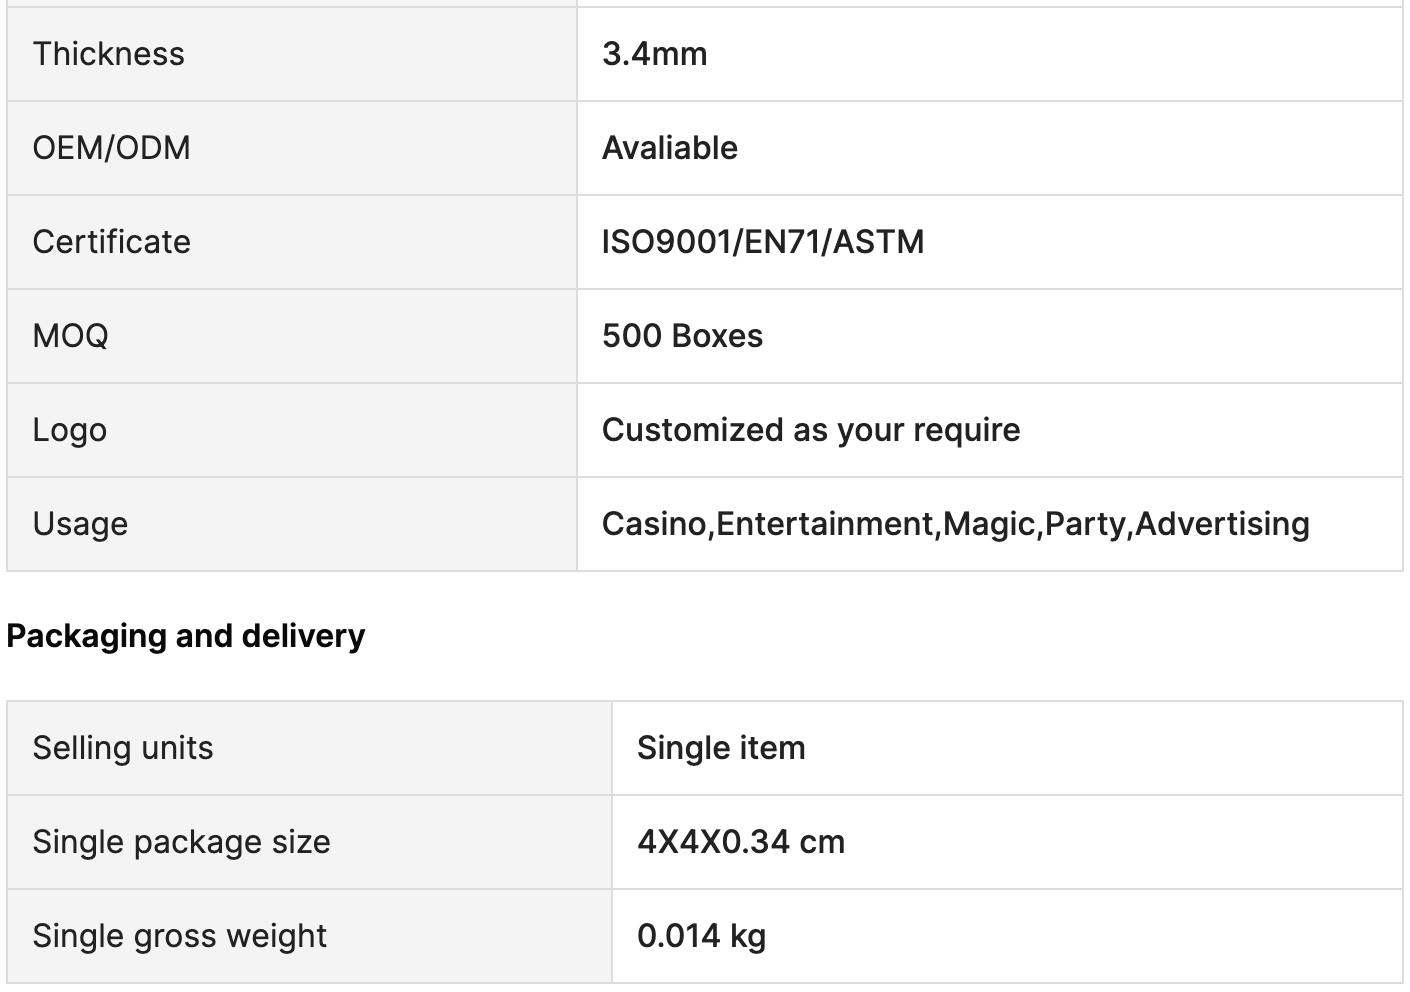
Task: Click the 500 Boxes value
Action: 682,336
